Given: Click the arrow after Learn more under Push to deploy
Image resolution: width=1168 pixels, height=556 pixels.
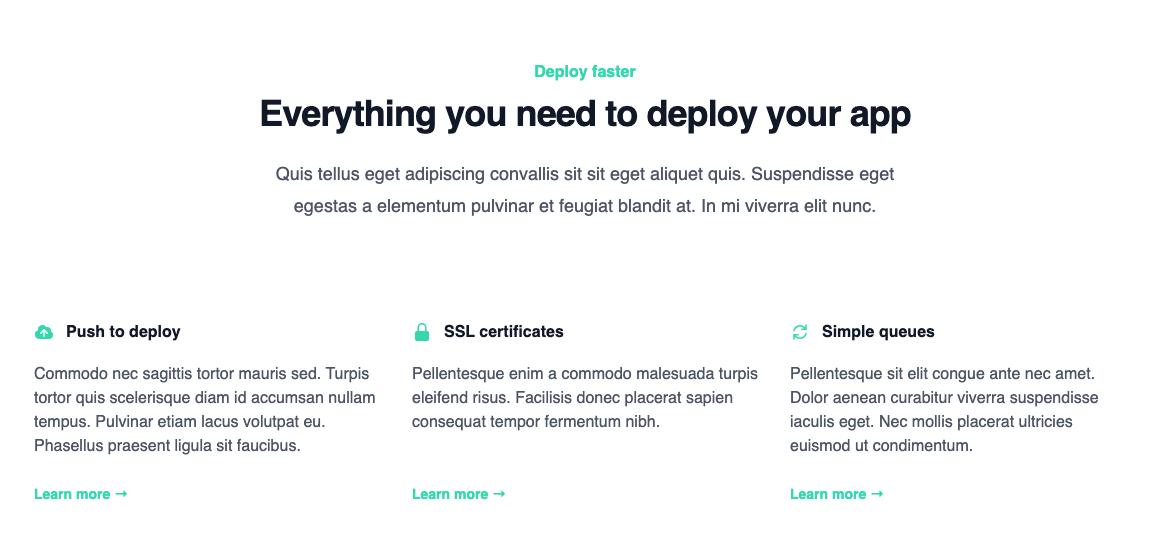Looking at the screenshot, I should tap(121, 494).
